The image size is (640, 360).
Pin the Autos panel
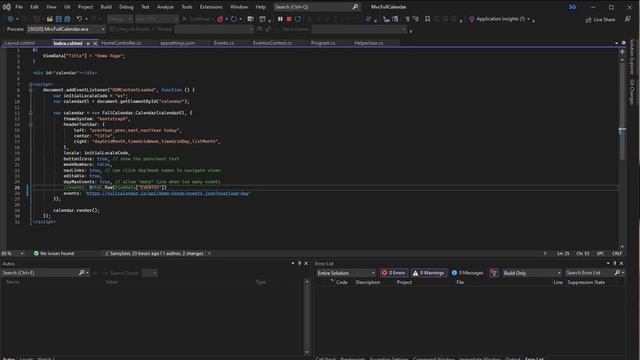click(x=299, y=264)
